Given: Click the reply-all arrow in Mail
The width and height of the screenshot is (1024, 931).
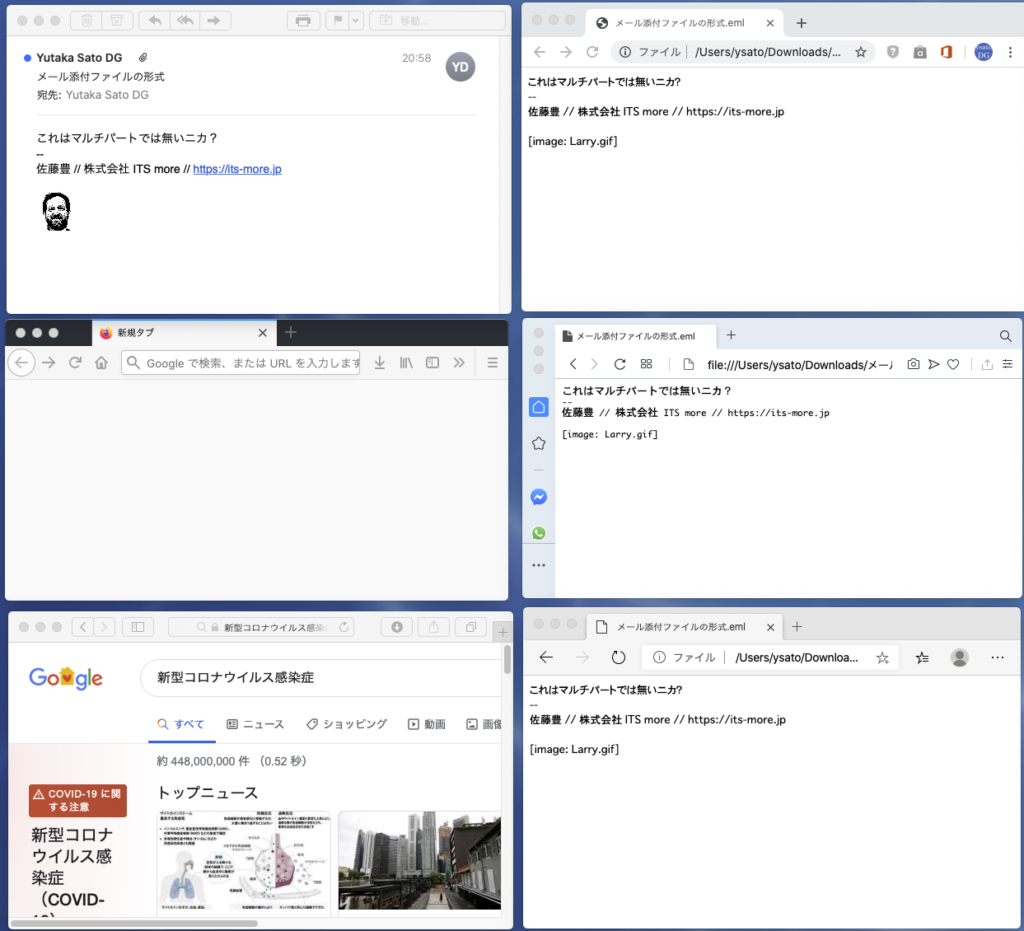Looking at the screenshot, I should click(x=185, y=20).
